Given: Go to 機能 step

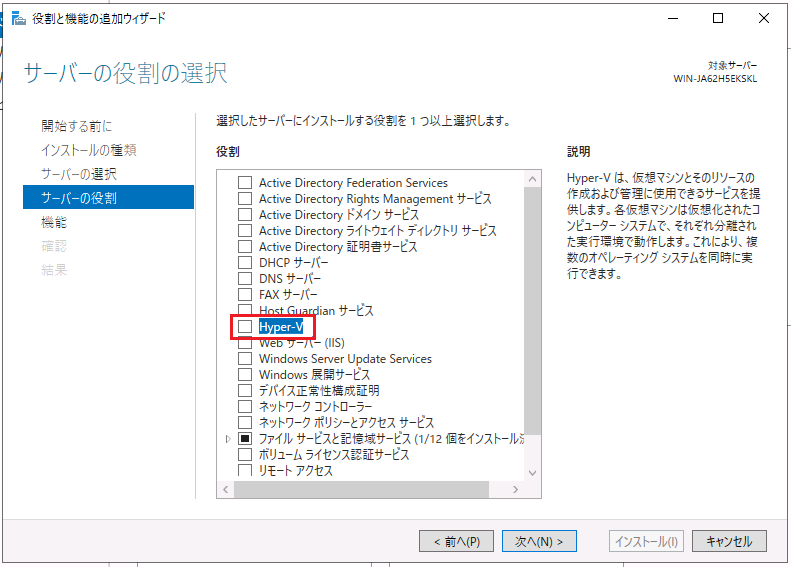Looking at the screenshot, I should point(54,222).
